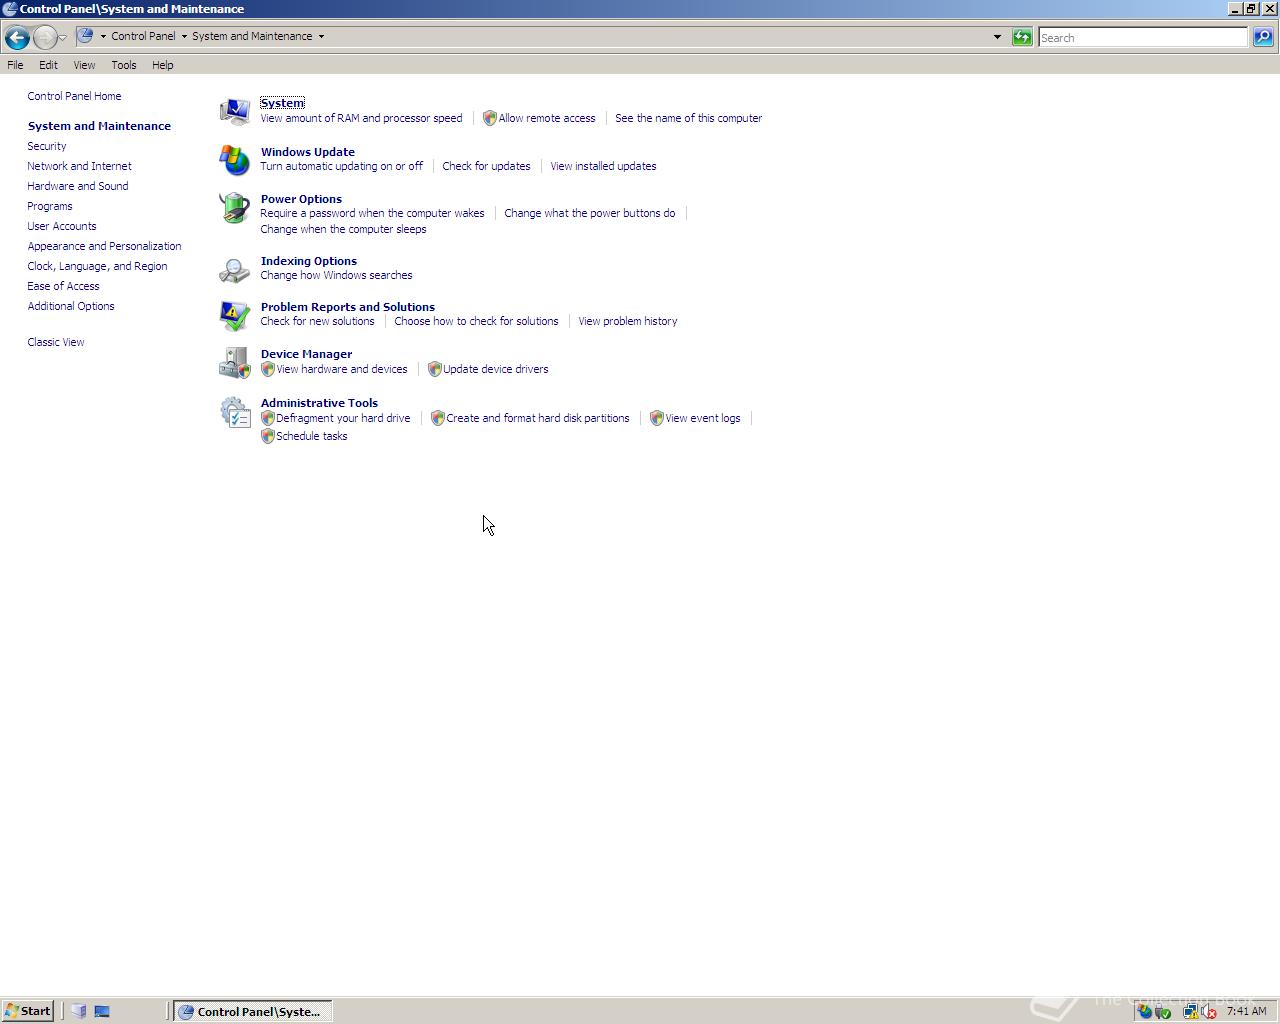Open the Help menu

coord(163,65)
